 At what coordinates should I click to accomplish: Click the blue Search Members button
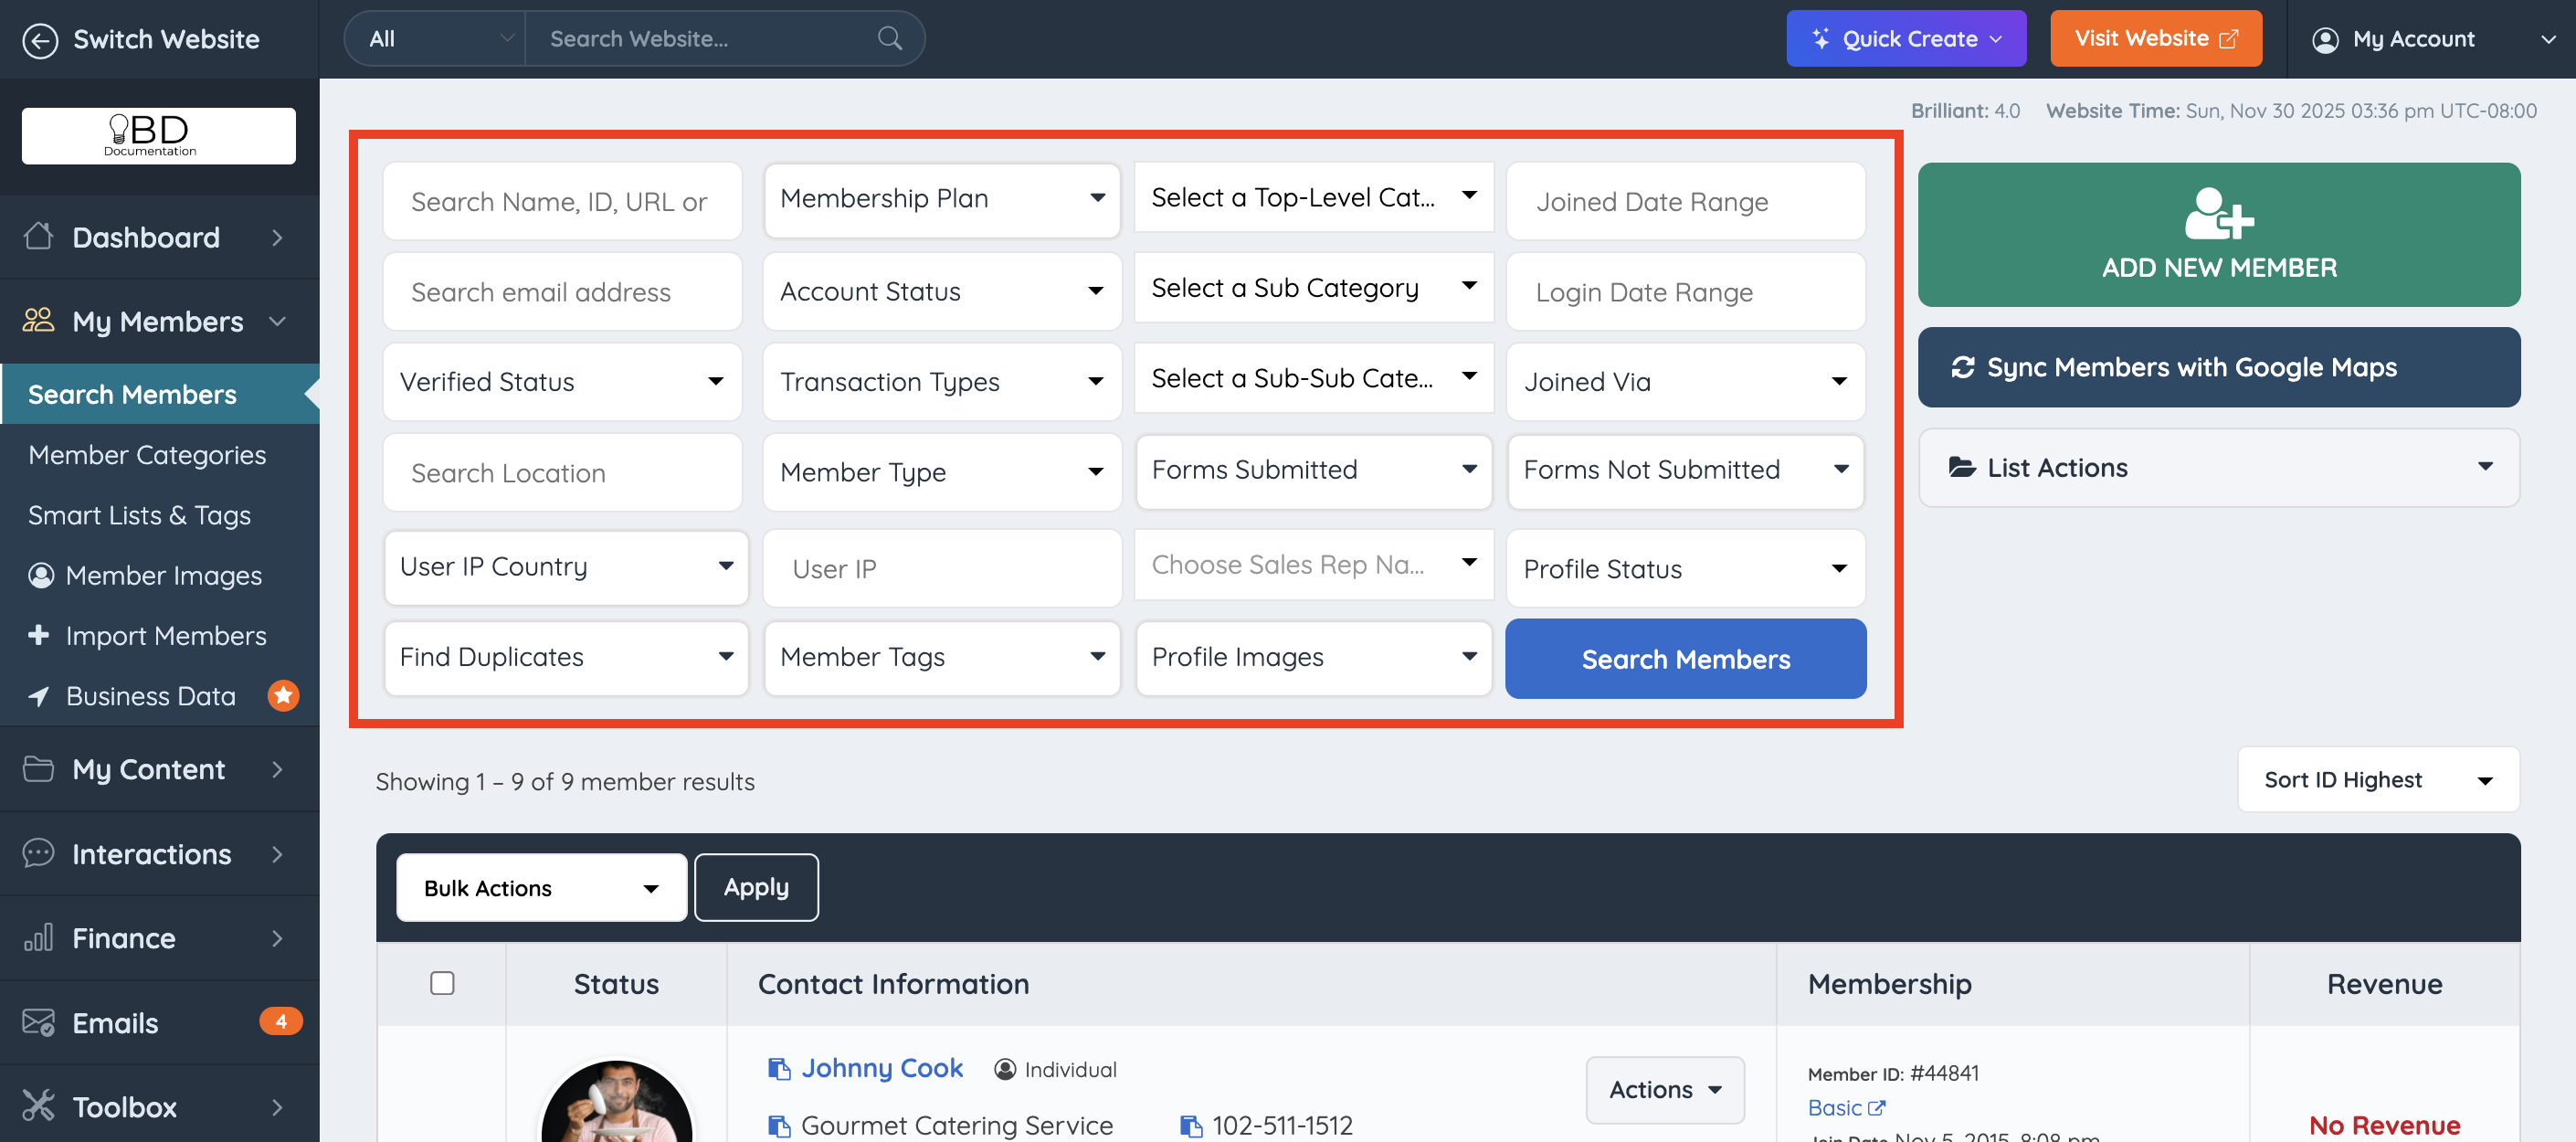[x=1685, y=659]
